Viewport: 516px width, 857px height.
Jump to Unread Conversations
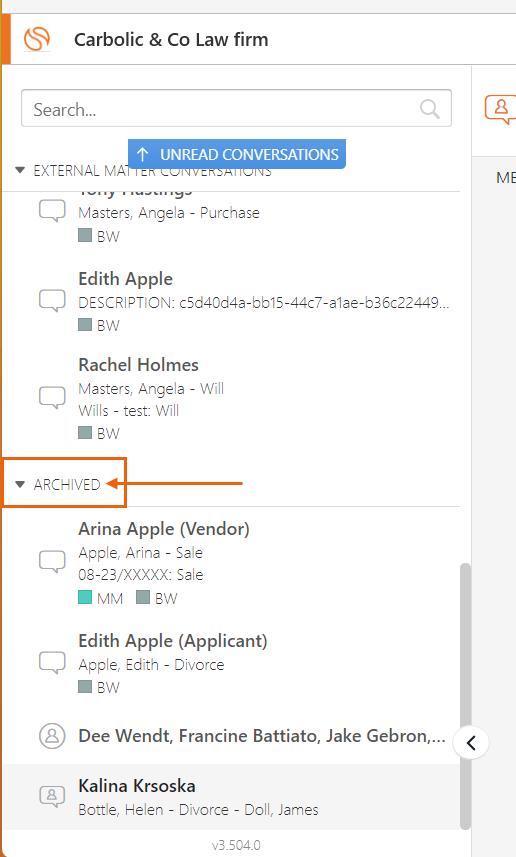click(237, 154)
